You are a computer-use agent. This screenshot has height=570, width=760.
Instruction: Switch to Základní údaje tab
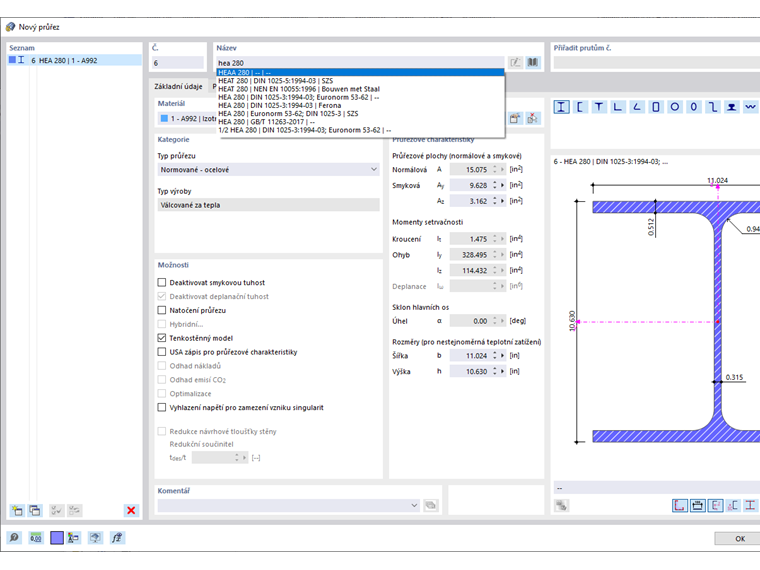(178, 86)
